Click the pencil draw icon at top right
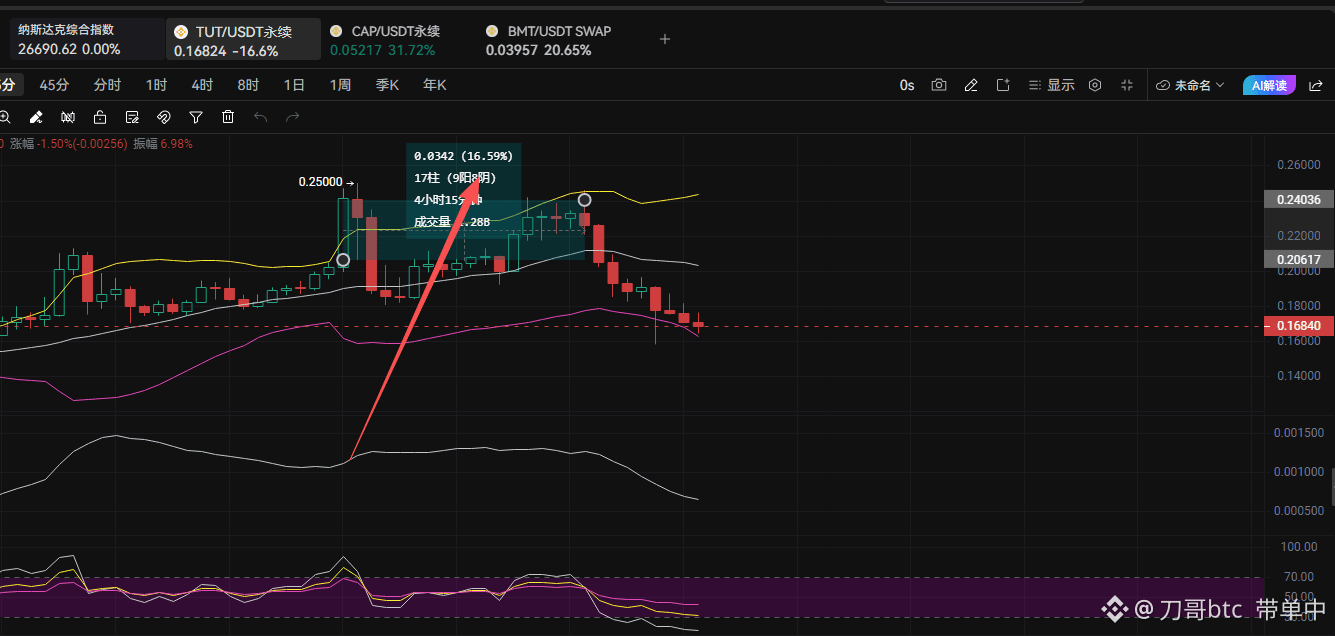 point(970,85)
